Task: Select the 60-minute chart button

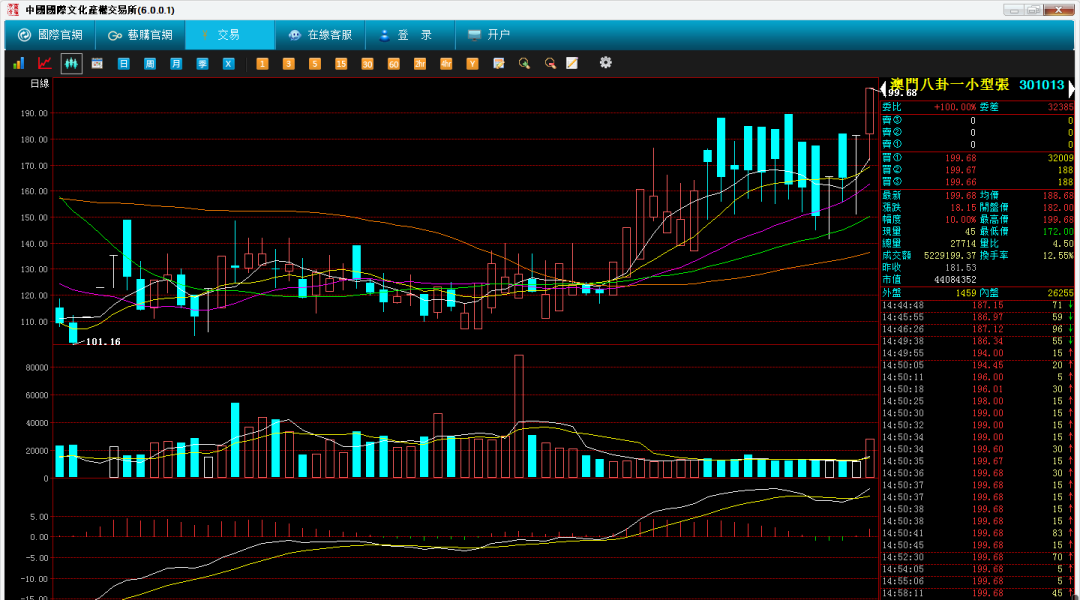Action: tap(393, 63)
